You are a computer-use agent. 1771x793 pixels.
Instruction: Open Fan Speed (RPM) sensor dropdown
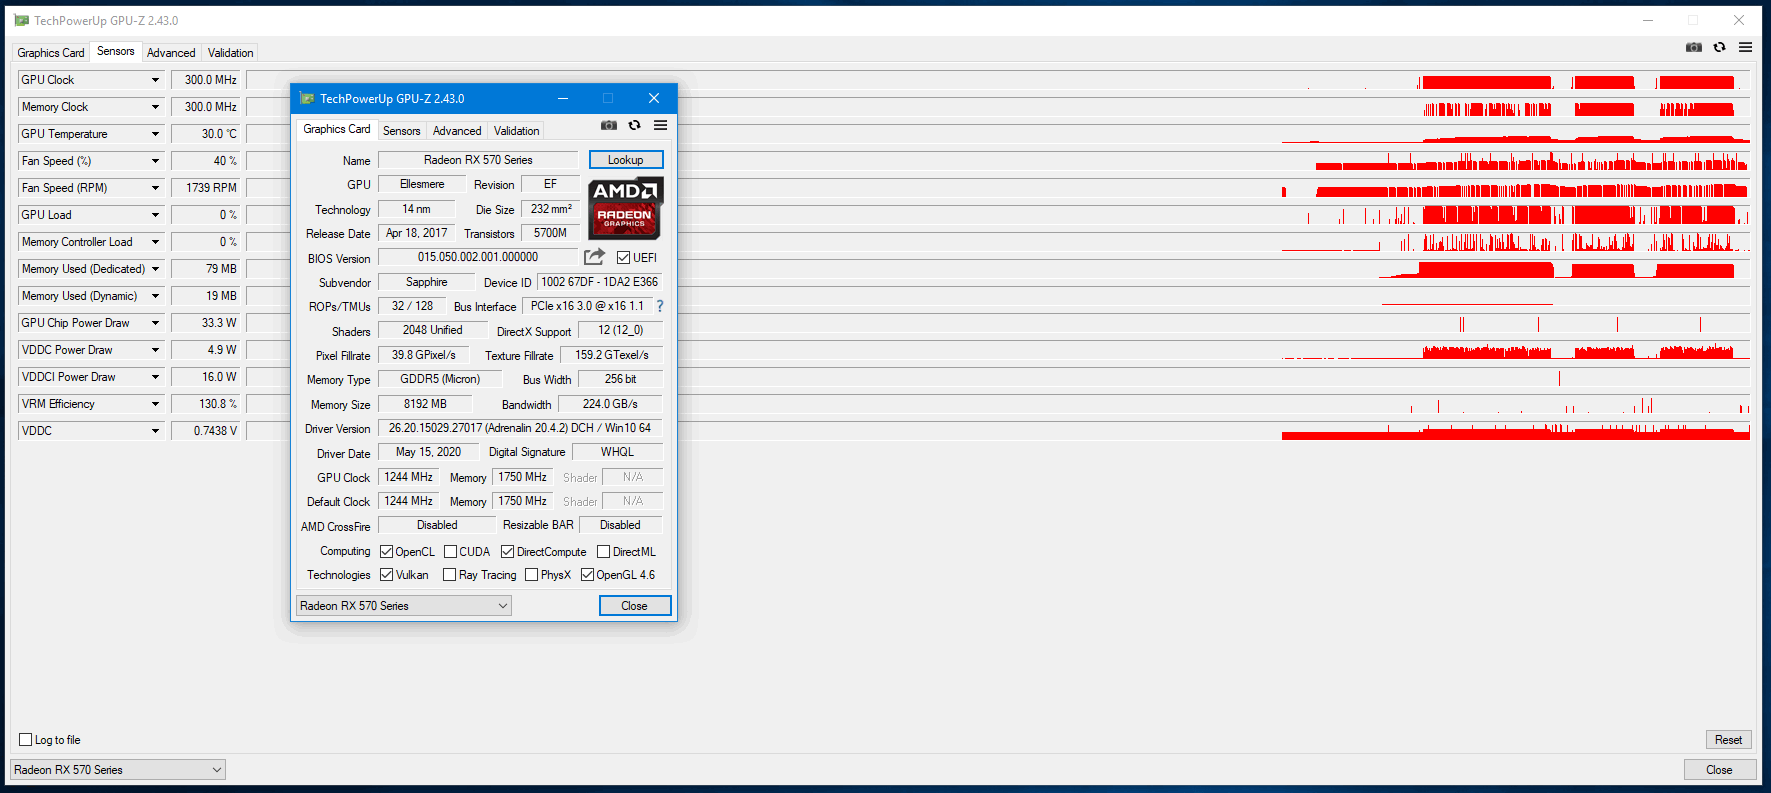tap(155, 188)
